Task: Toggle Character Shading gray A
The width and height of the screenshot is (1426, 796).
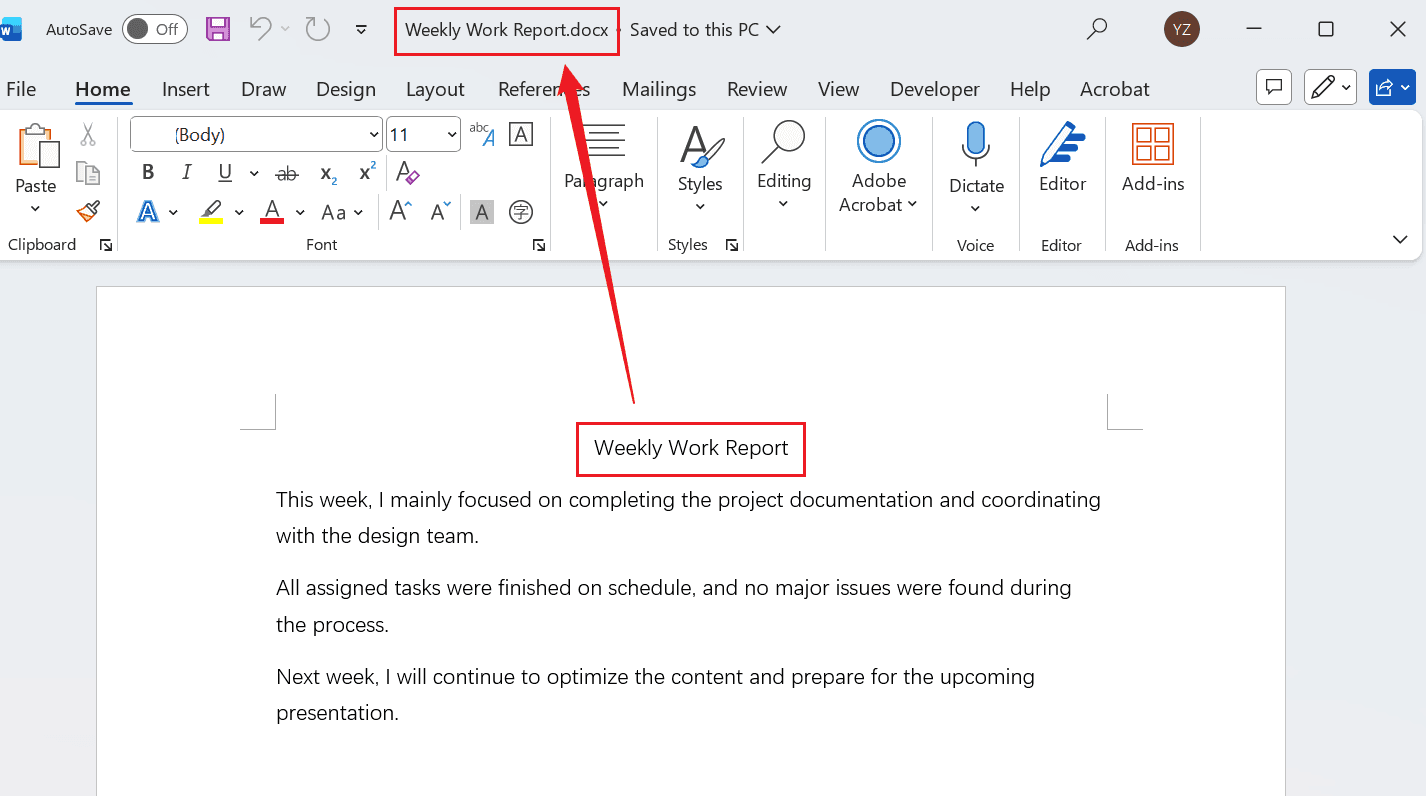Action: pos(482,211)
